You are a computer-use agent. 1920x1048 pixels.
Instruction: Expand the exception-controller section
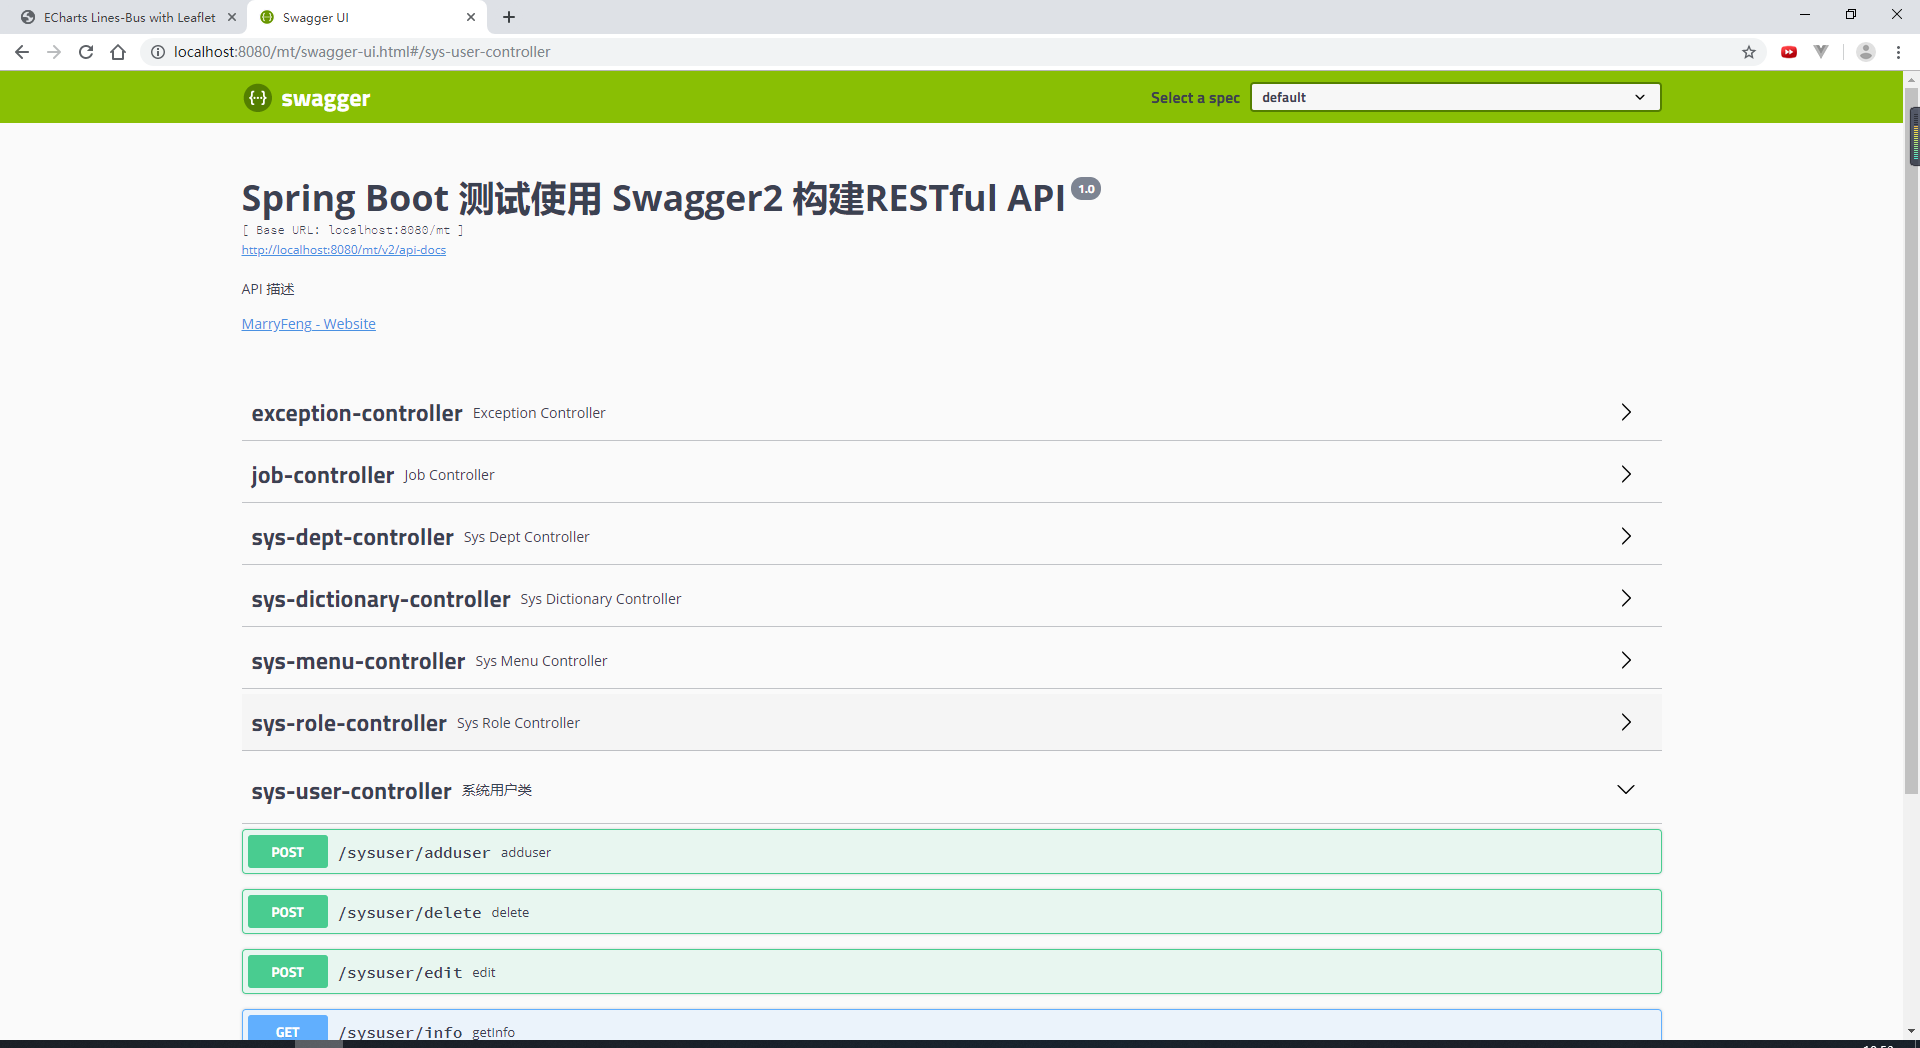(x=951, y=412)
